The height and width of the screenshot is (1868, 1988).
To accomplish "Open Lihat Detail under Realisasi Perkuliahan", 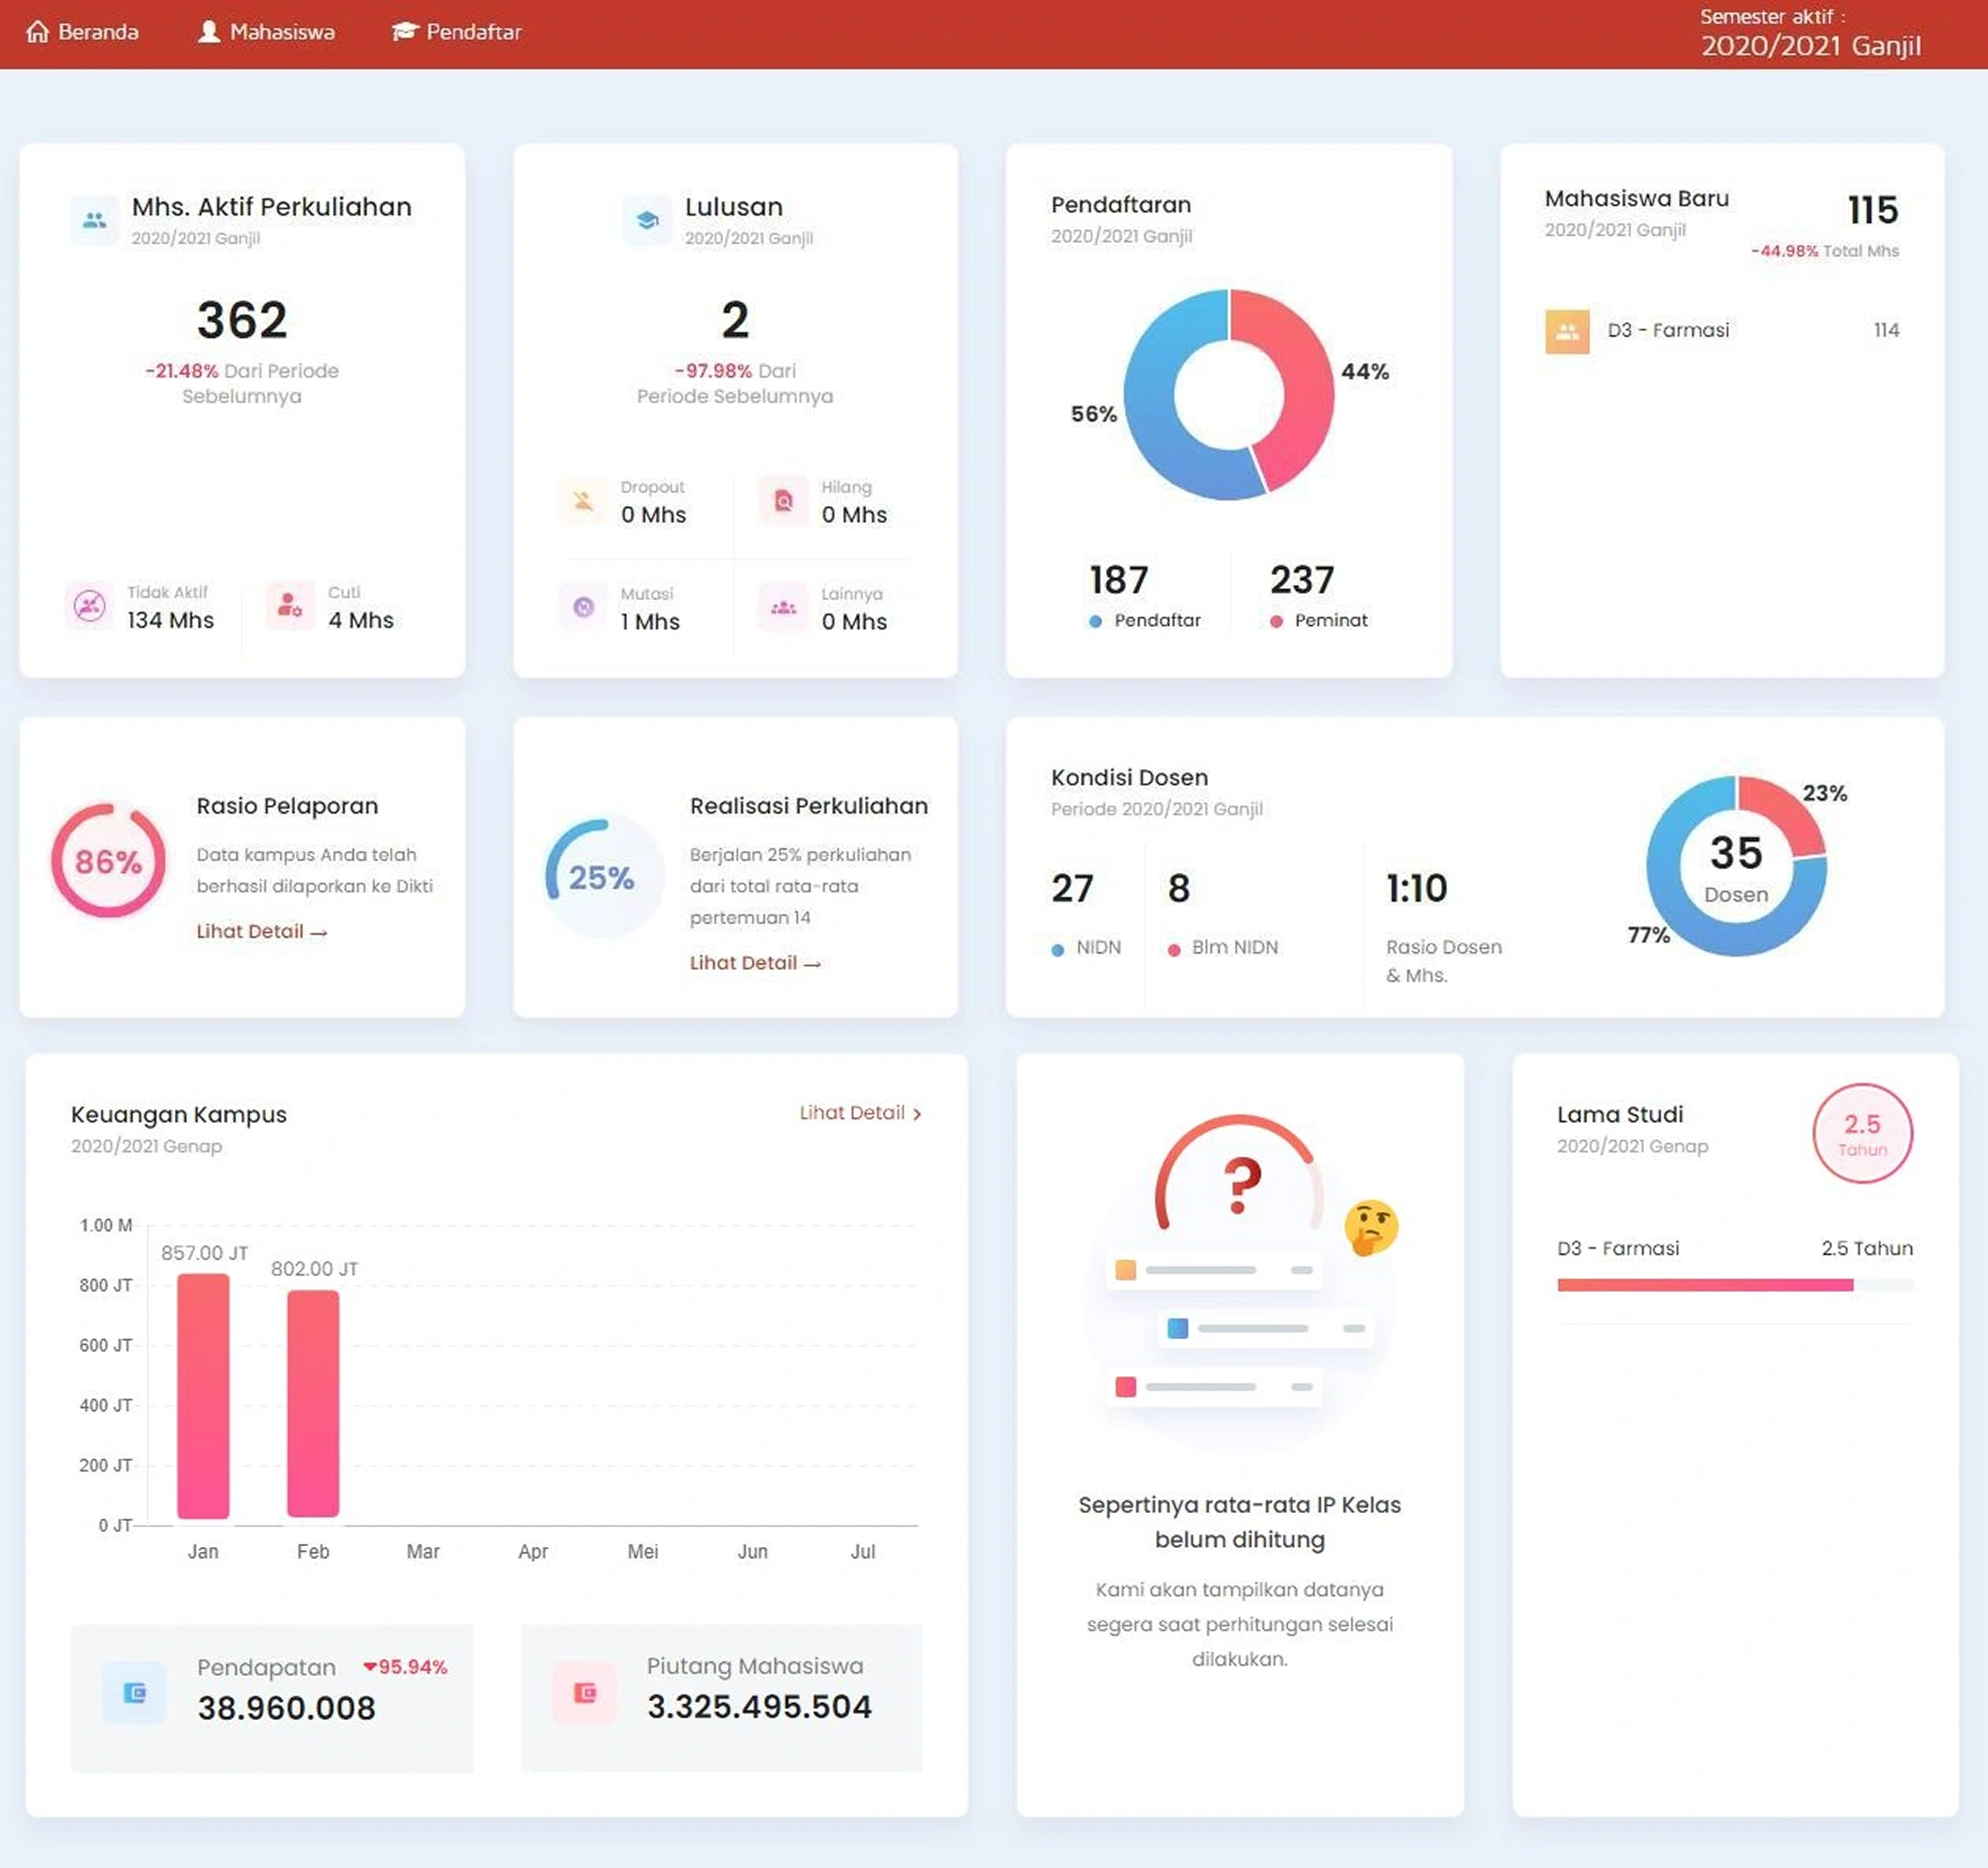I will coord(755,963).
